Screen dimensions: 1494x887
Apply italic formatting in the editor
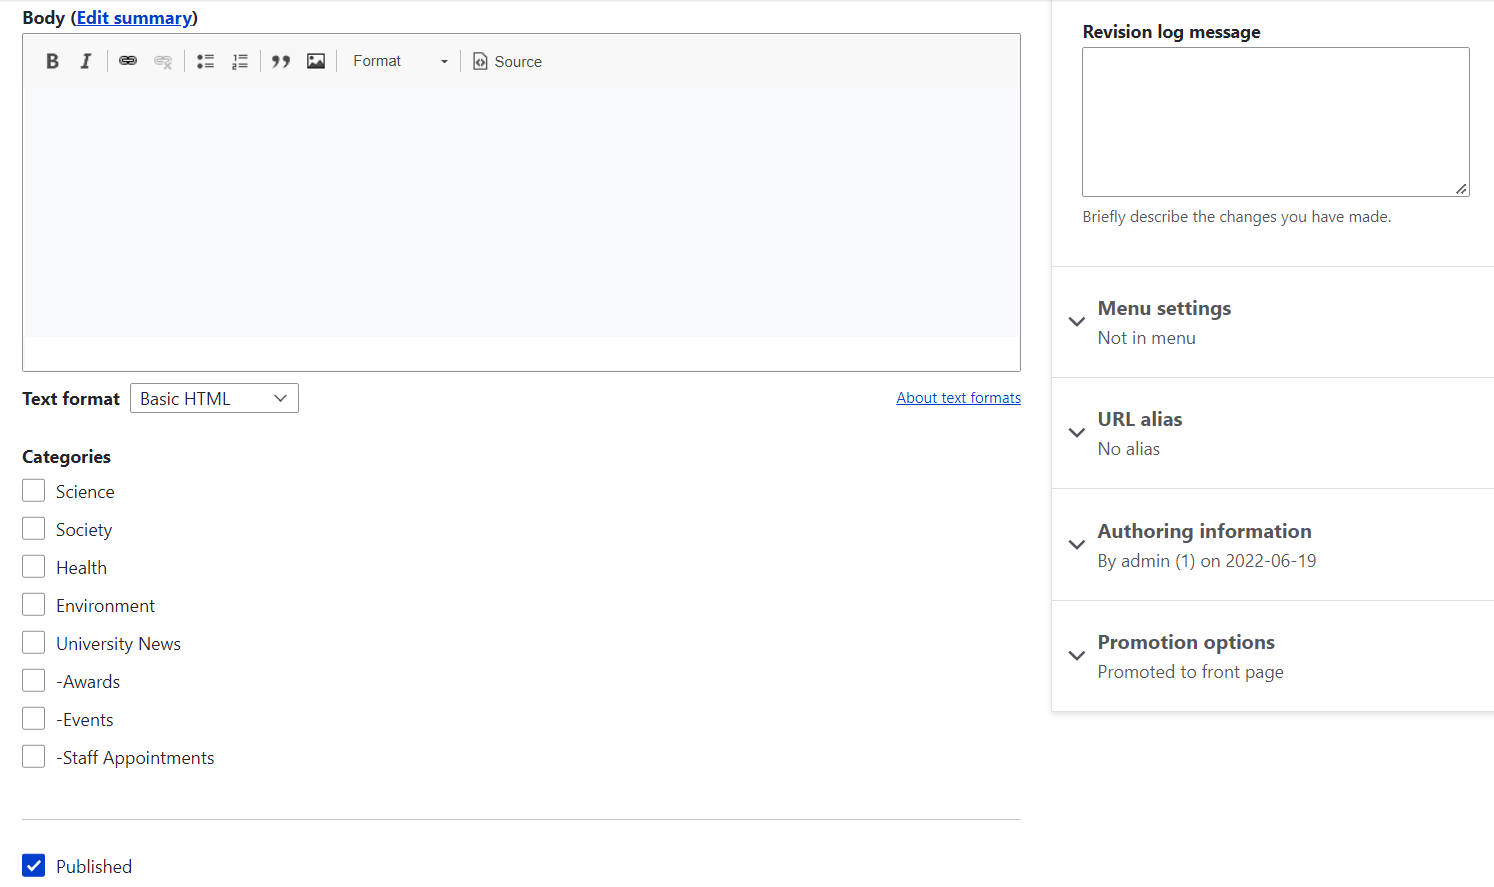[86, 61]
